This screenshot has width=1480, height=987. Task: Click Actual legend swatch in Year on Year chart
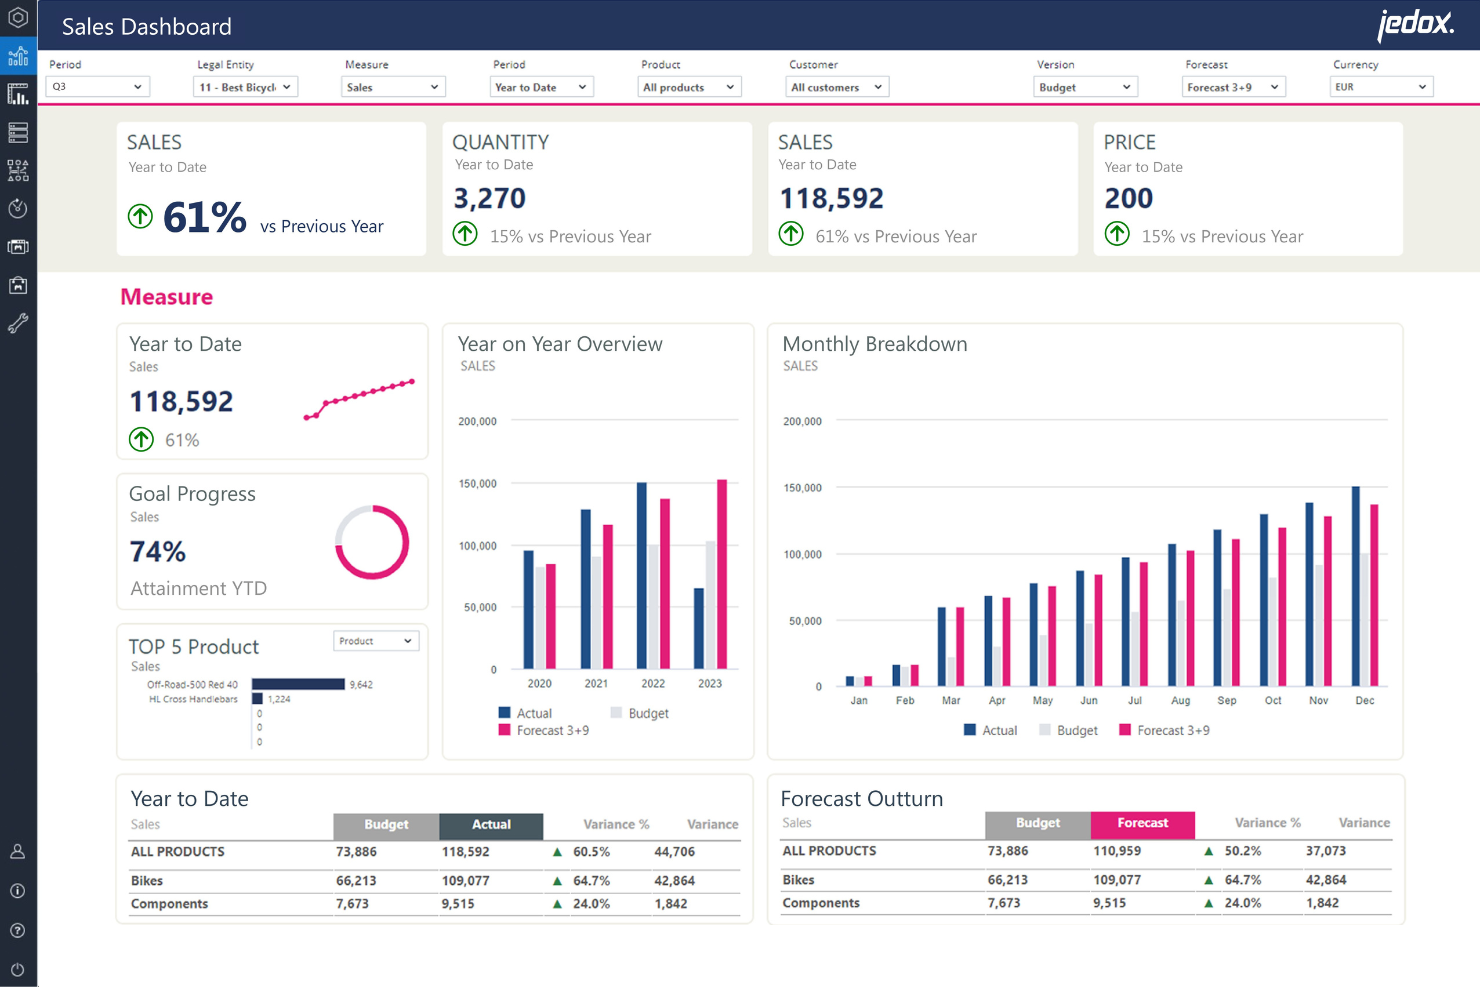[x=505, y=713]
